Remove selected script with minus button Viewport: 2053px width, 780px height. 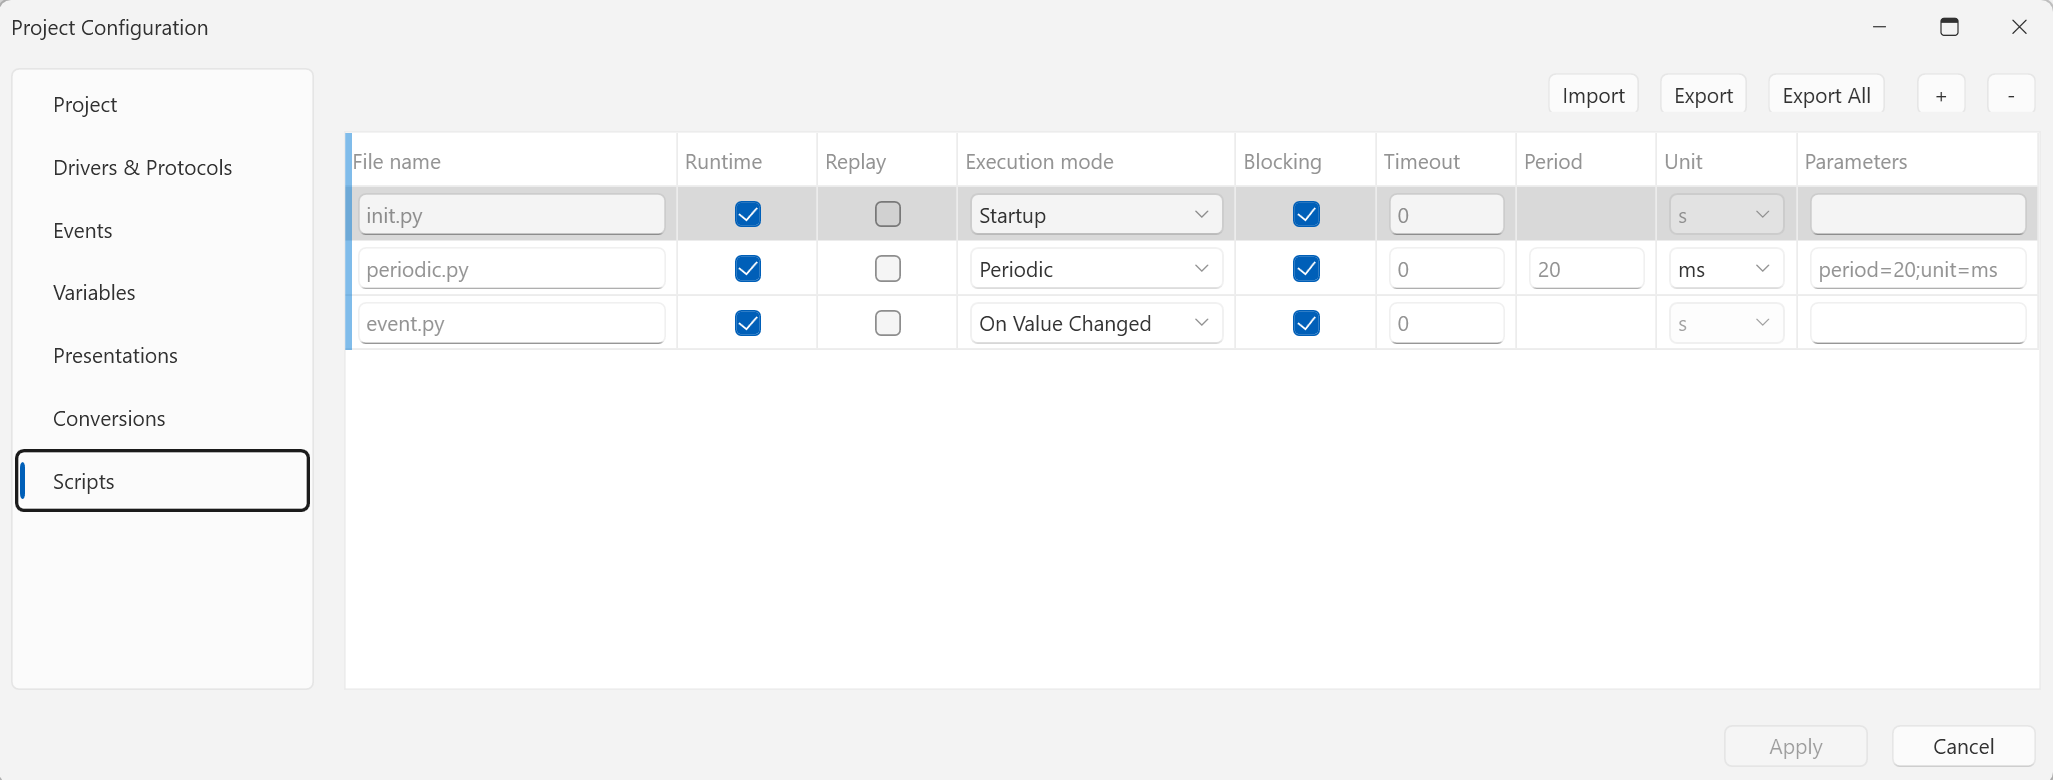pos(2011,96)
